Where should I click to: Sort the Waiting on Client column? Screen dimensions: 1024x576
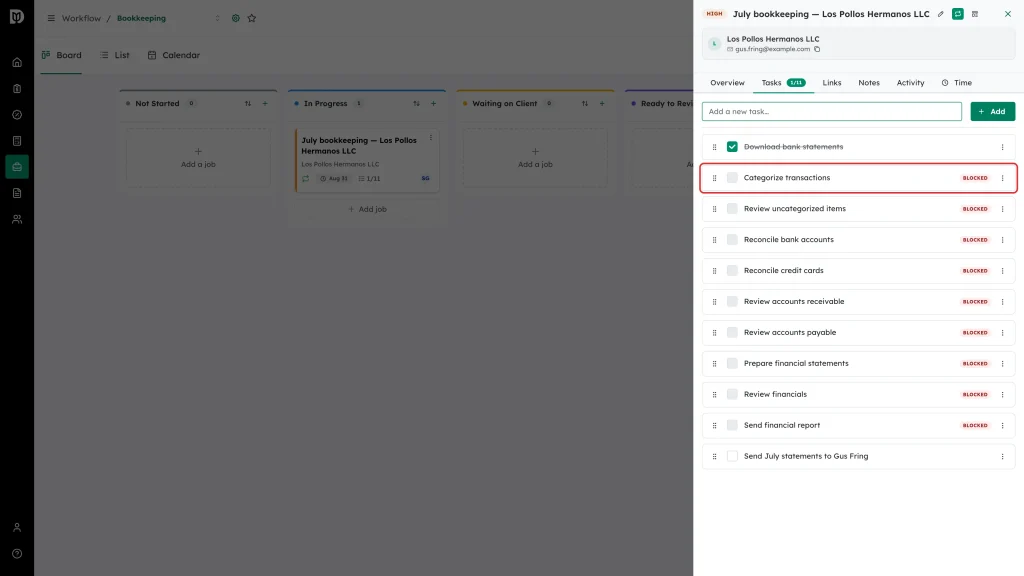pos(584,103)
